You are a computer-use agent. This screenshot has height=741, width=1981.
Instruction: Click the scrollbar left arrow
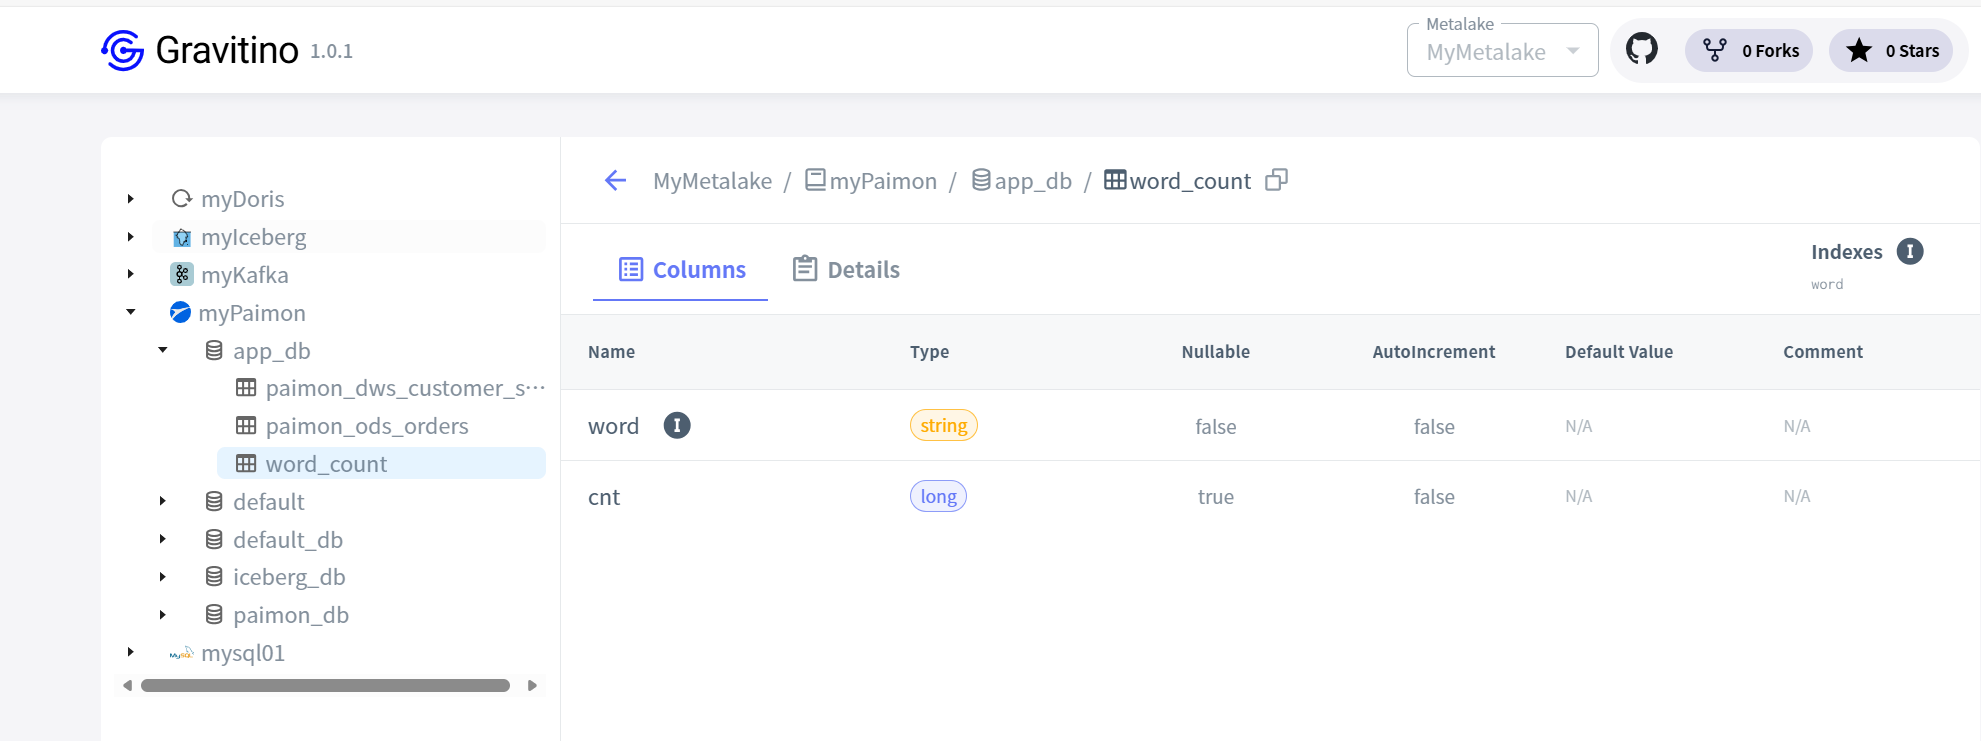point(127,686)
